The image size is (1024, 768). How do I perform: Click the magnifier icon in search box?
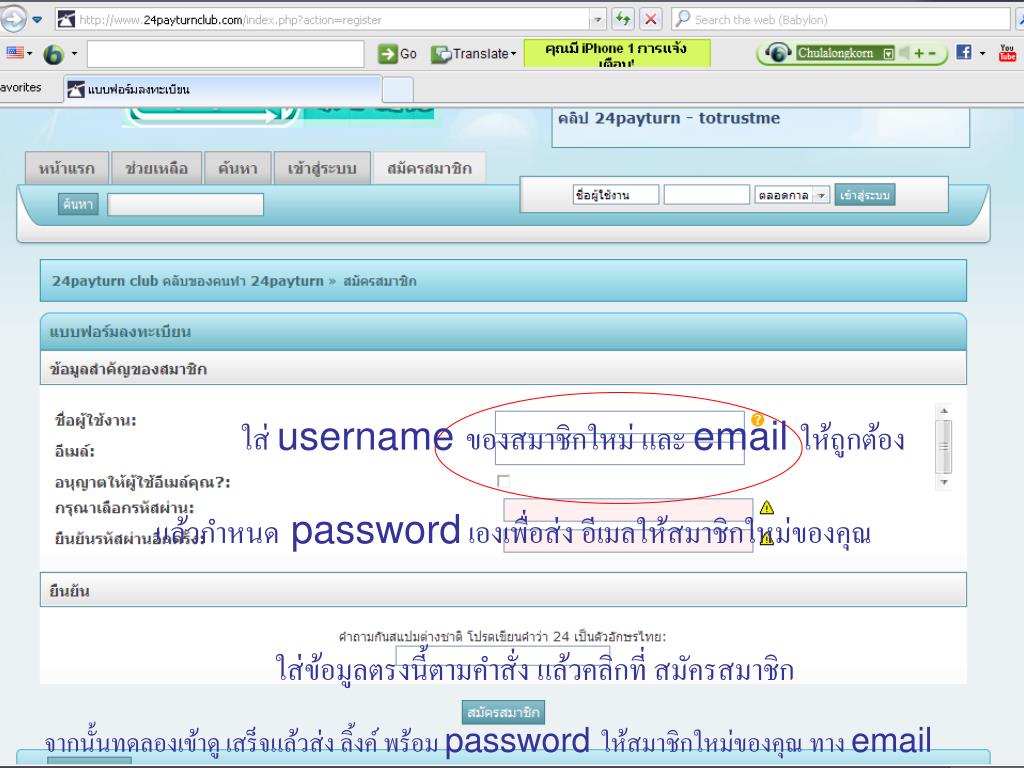click(x=682, y=19)
